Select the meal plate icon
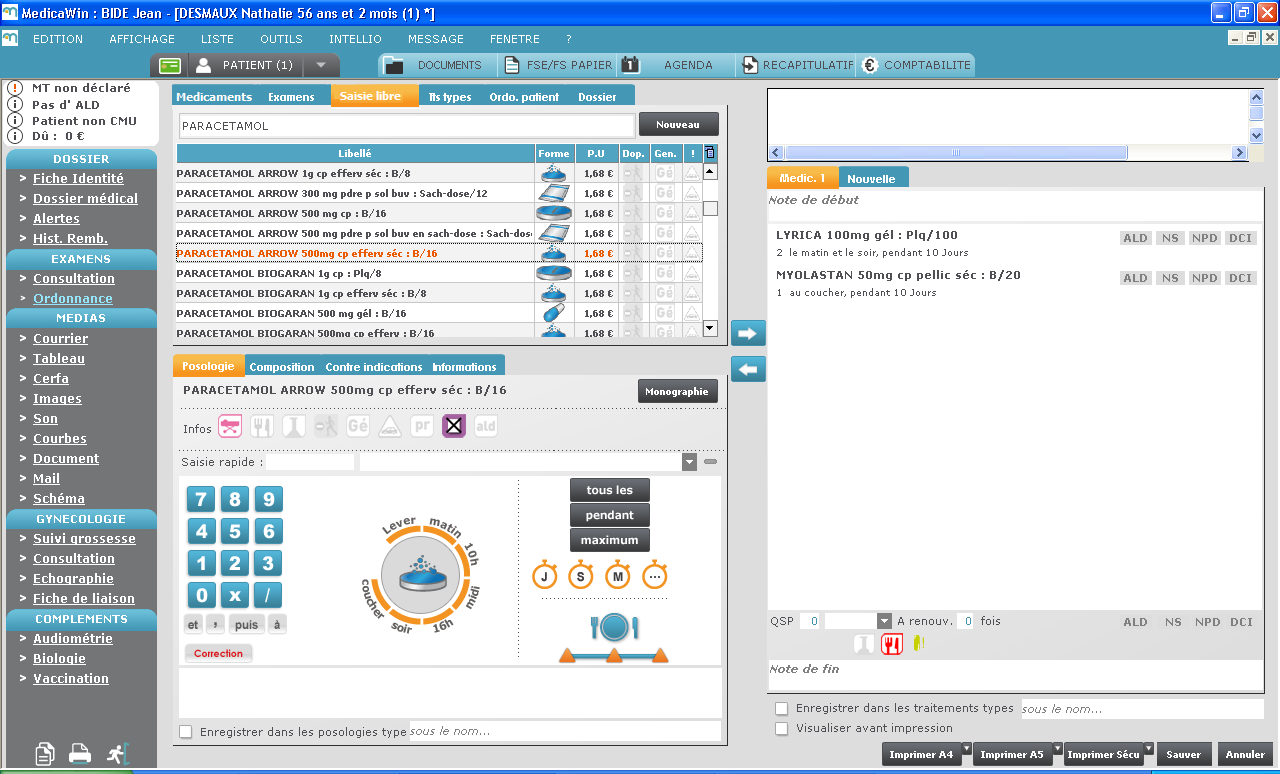The image size is (1280, 774). 614,627
